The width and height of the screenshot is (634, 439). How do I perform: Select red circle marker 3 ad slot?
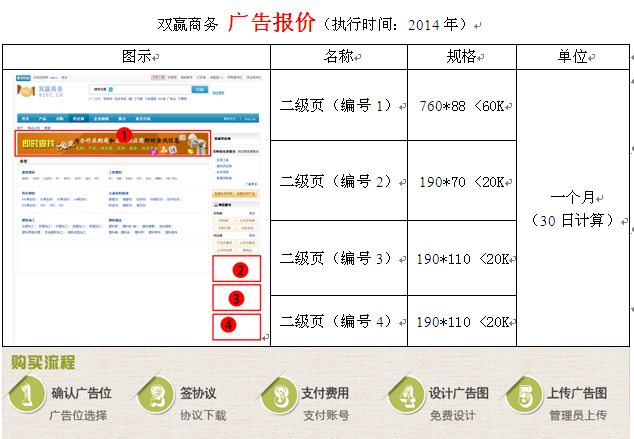(236, 298)
